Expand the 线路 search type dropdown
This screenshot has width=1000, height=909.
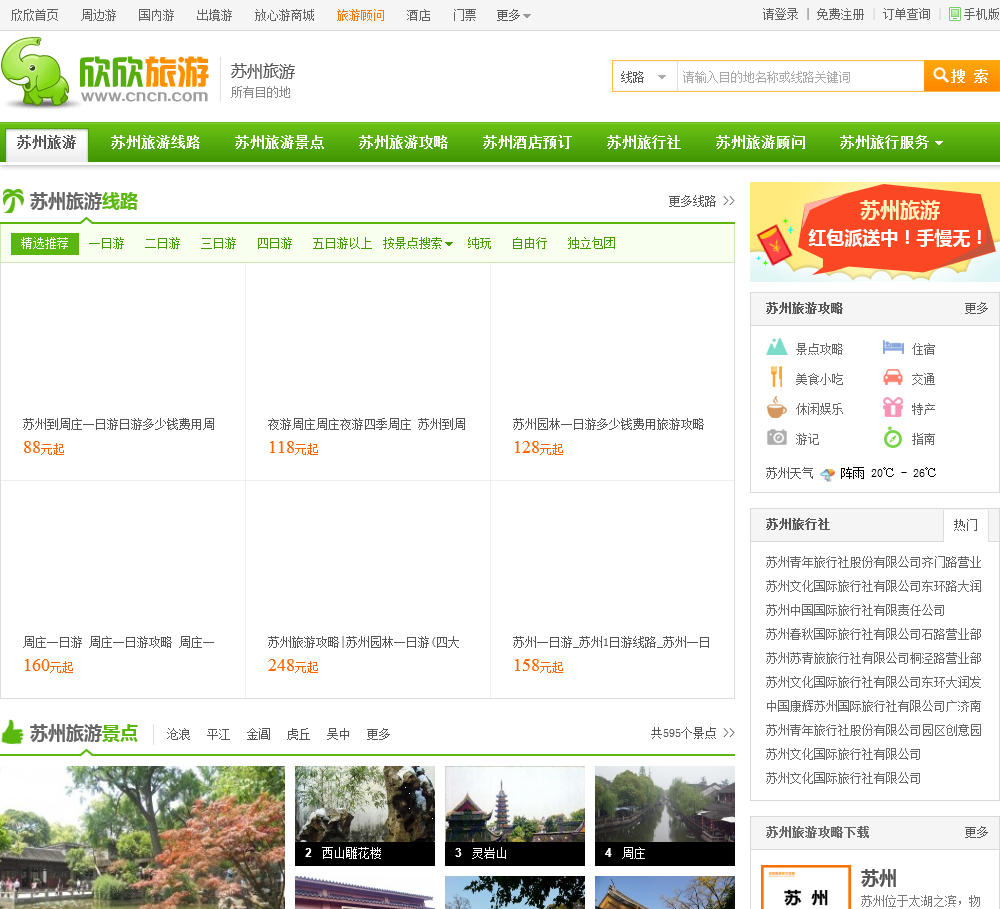tap(644, 77)
